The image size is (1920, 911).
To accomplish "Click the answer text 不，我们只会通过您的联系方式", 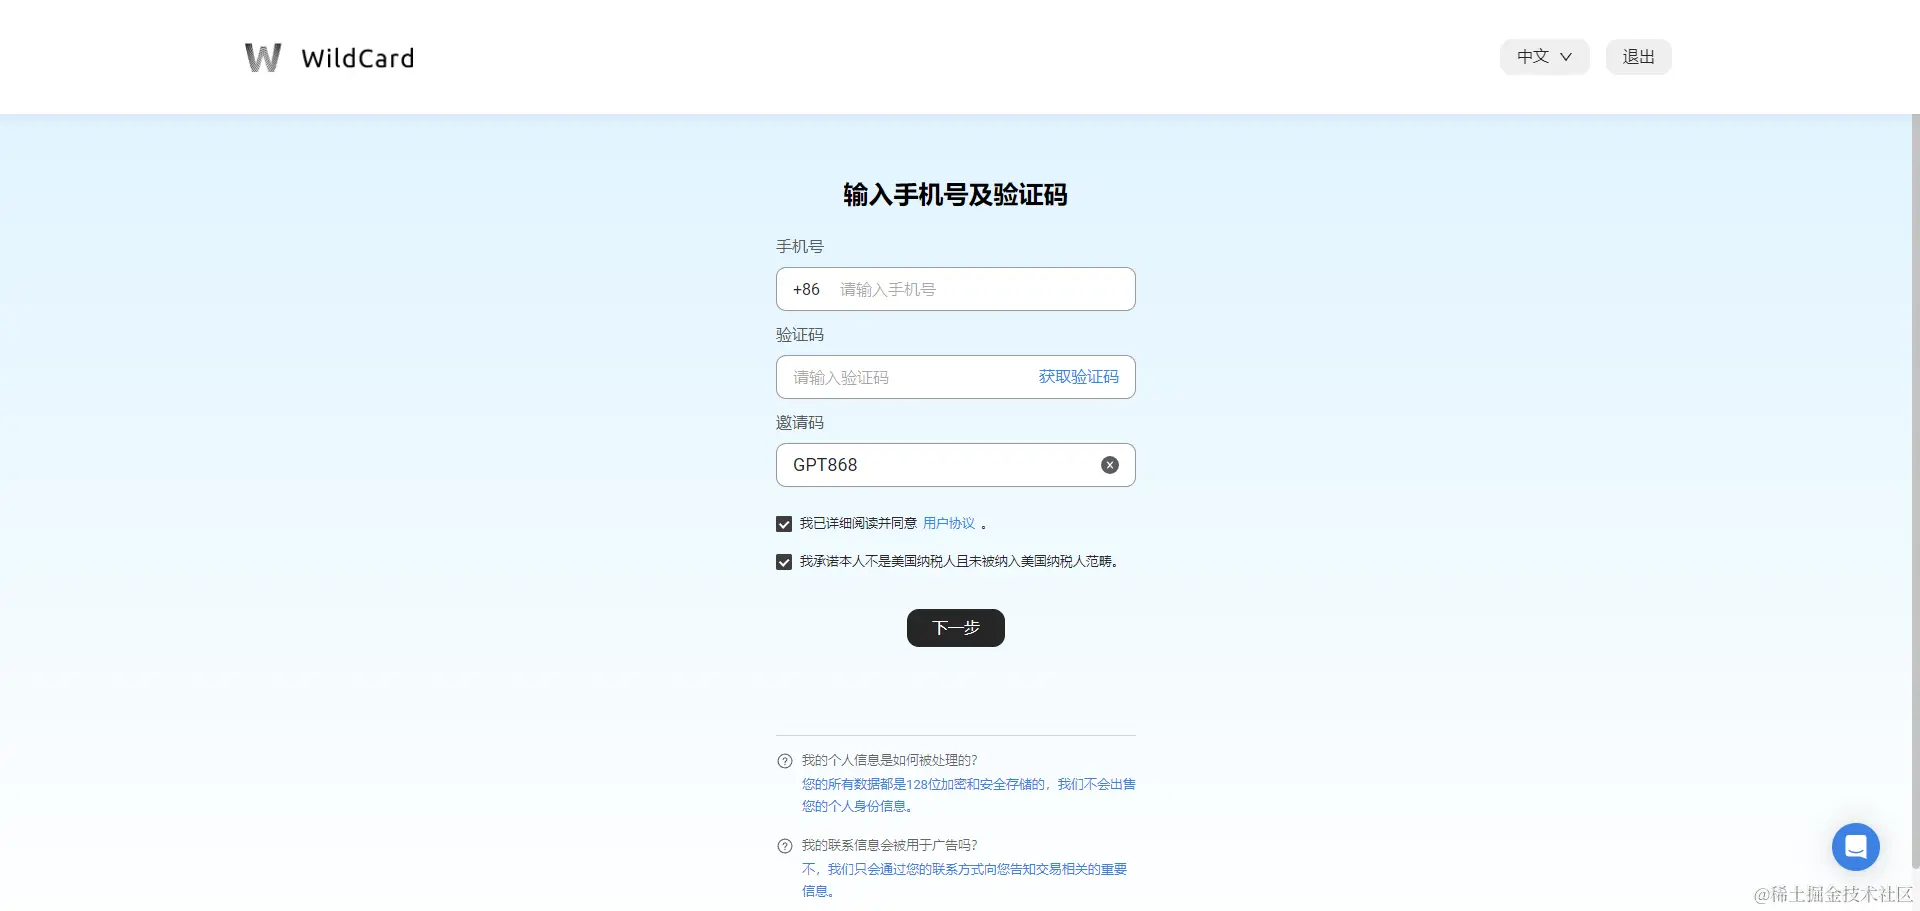I will [964, 880].
